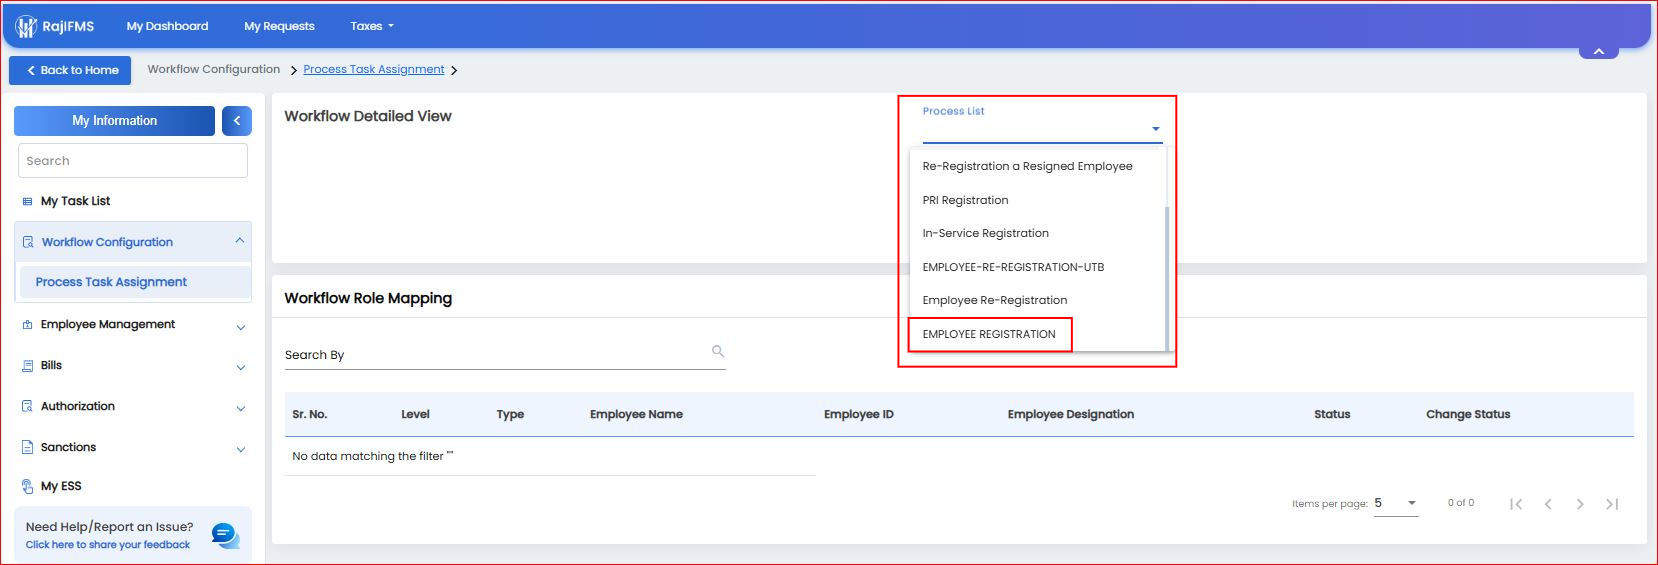Expand the Authorization section
This screenshot has width=1658, height=565.
pos(241,409)
